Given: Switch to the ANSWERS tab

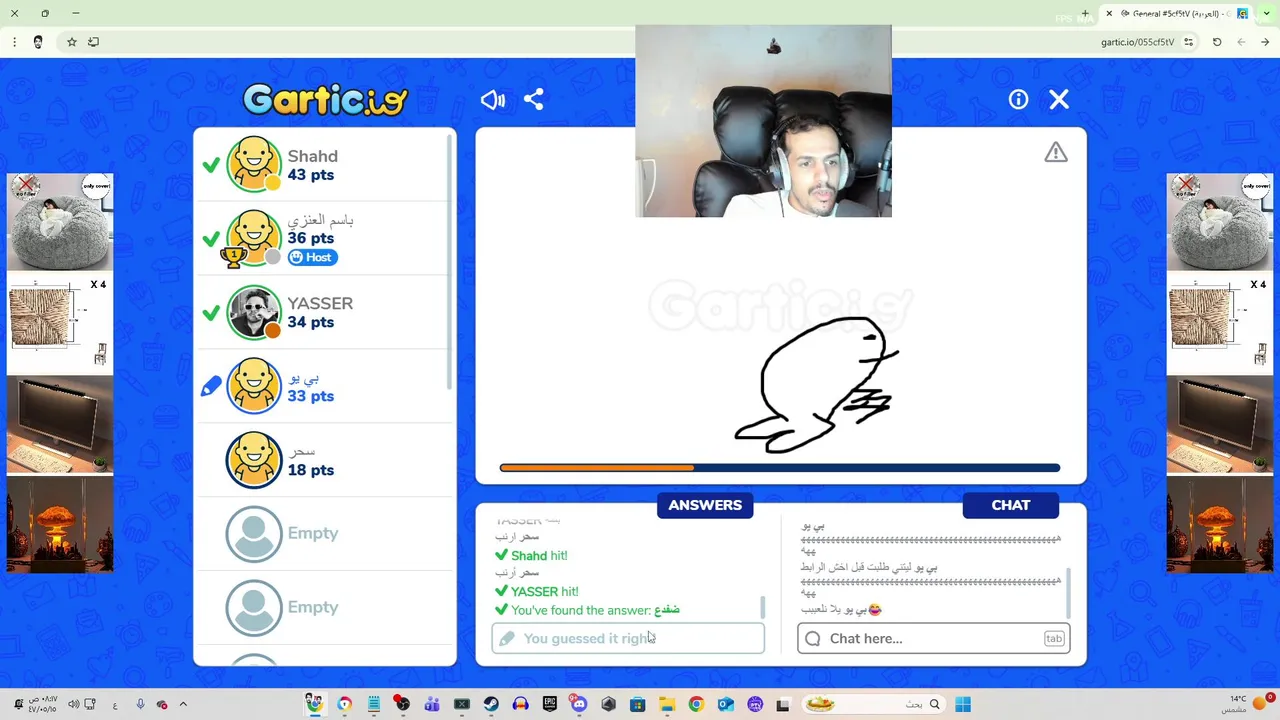Looking at the screenshot, I should (705, 505).
